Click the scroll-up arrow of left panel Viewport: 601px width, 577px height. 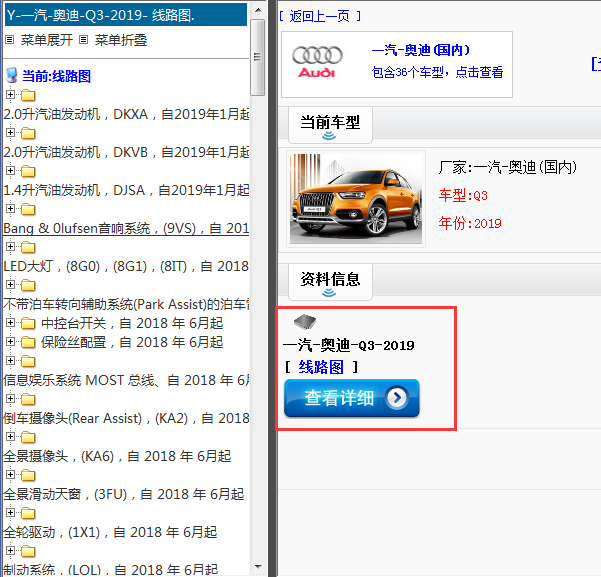click(x=258, y=10)
